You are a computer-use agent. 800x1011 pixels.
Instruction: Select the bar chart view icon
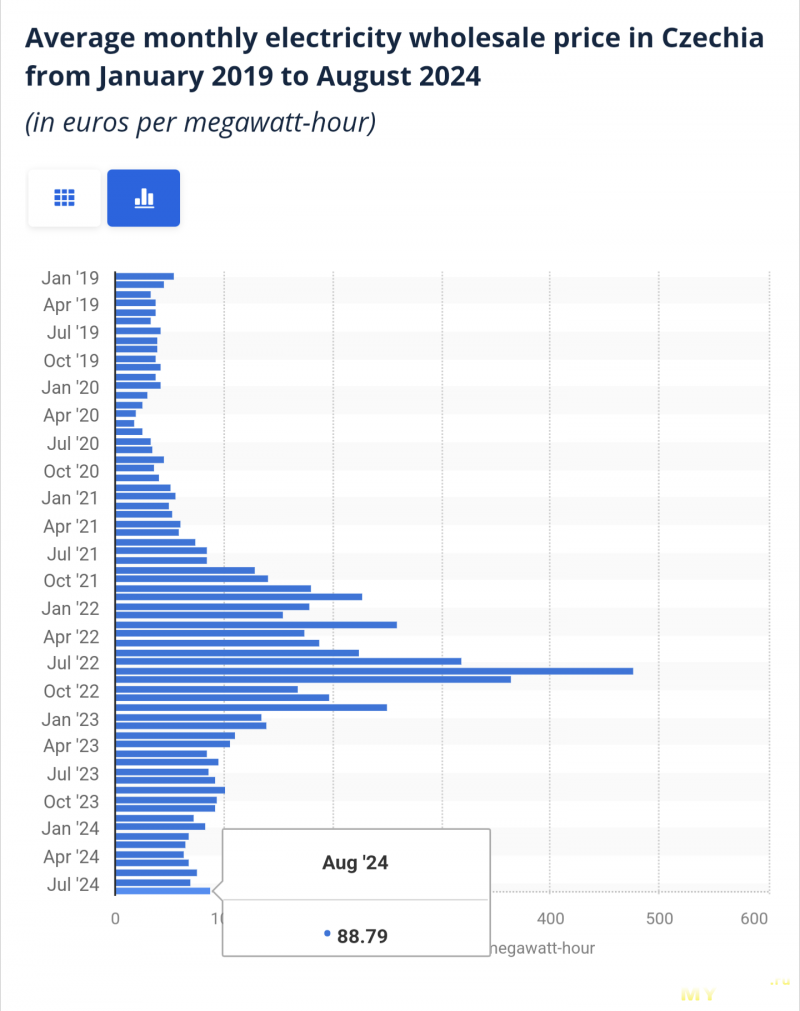click(x=144, y=198)
